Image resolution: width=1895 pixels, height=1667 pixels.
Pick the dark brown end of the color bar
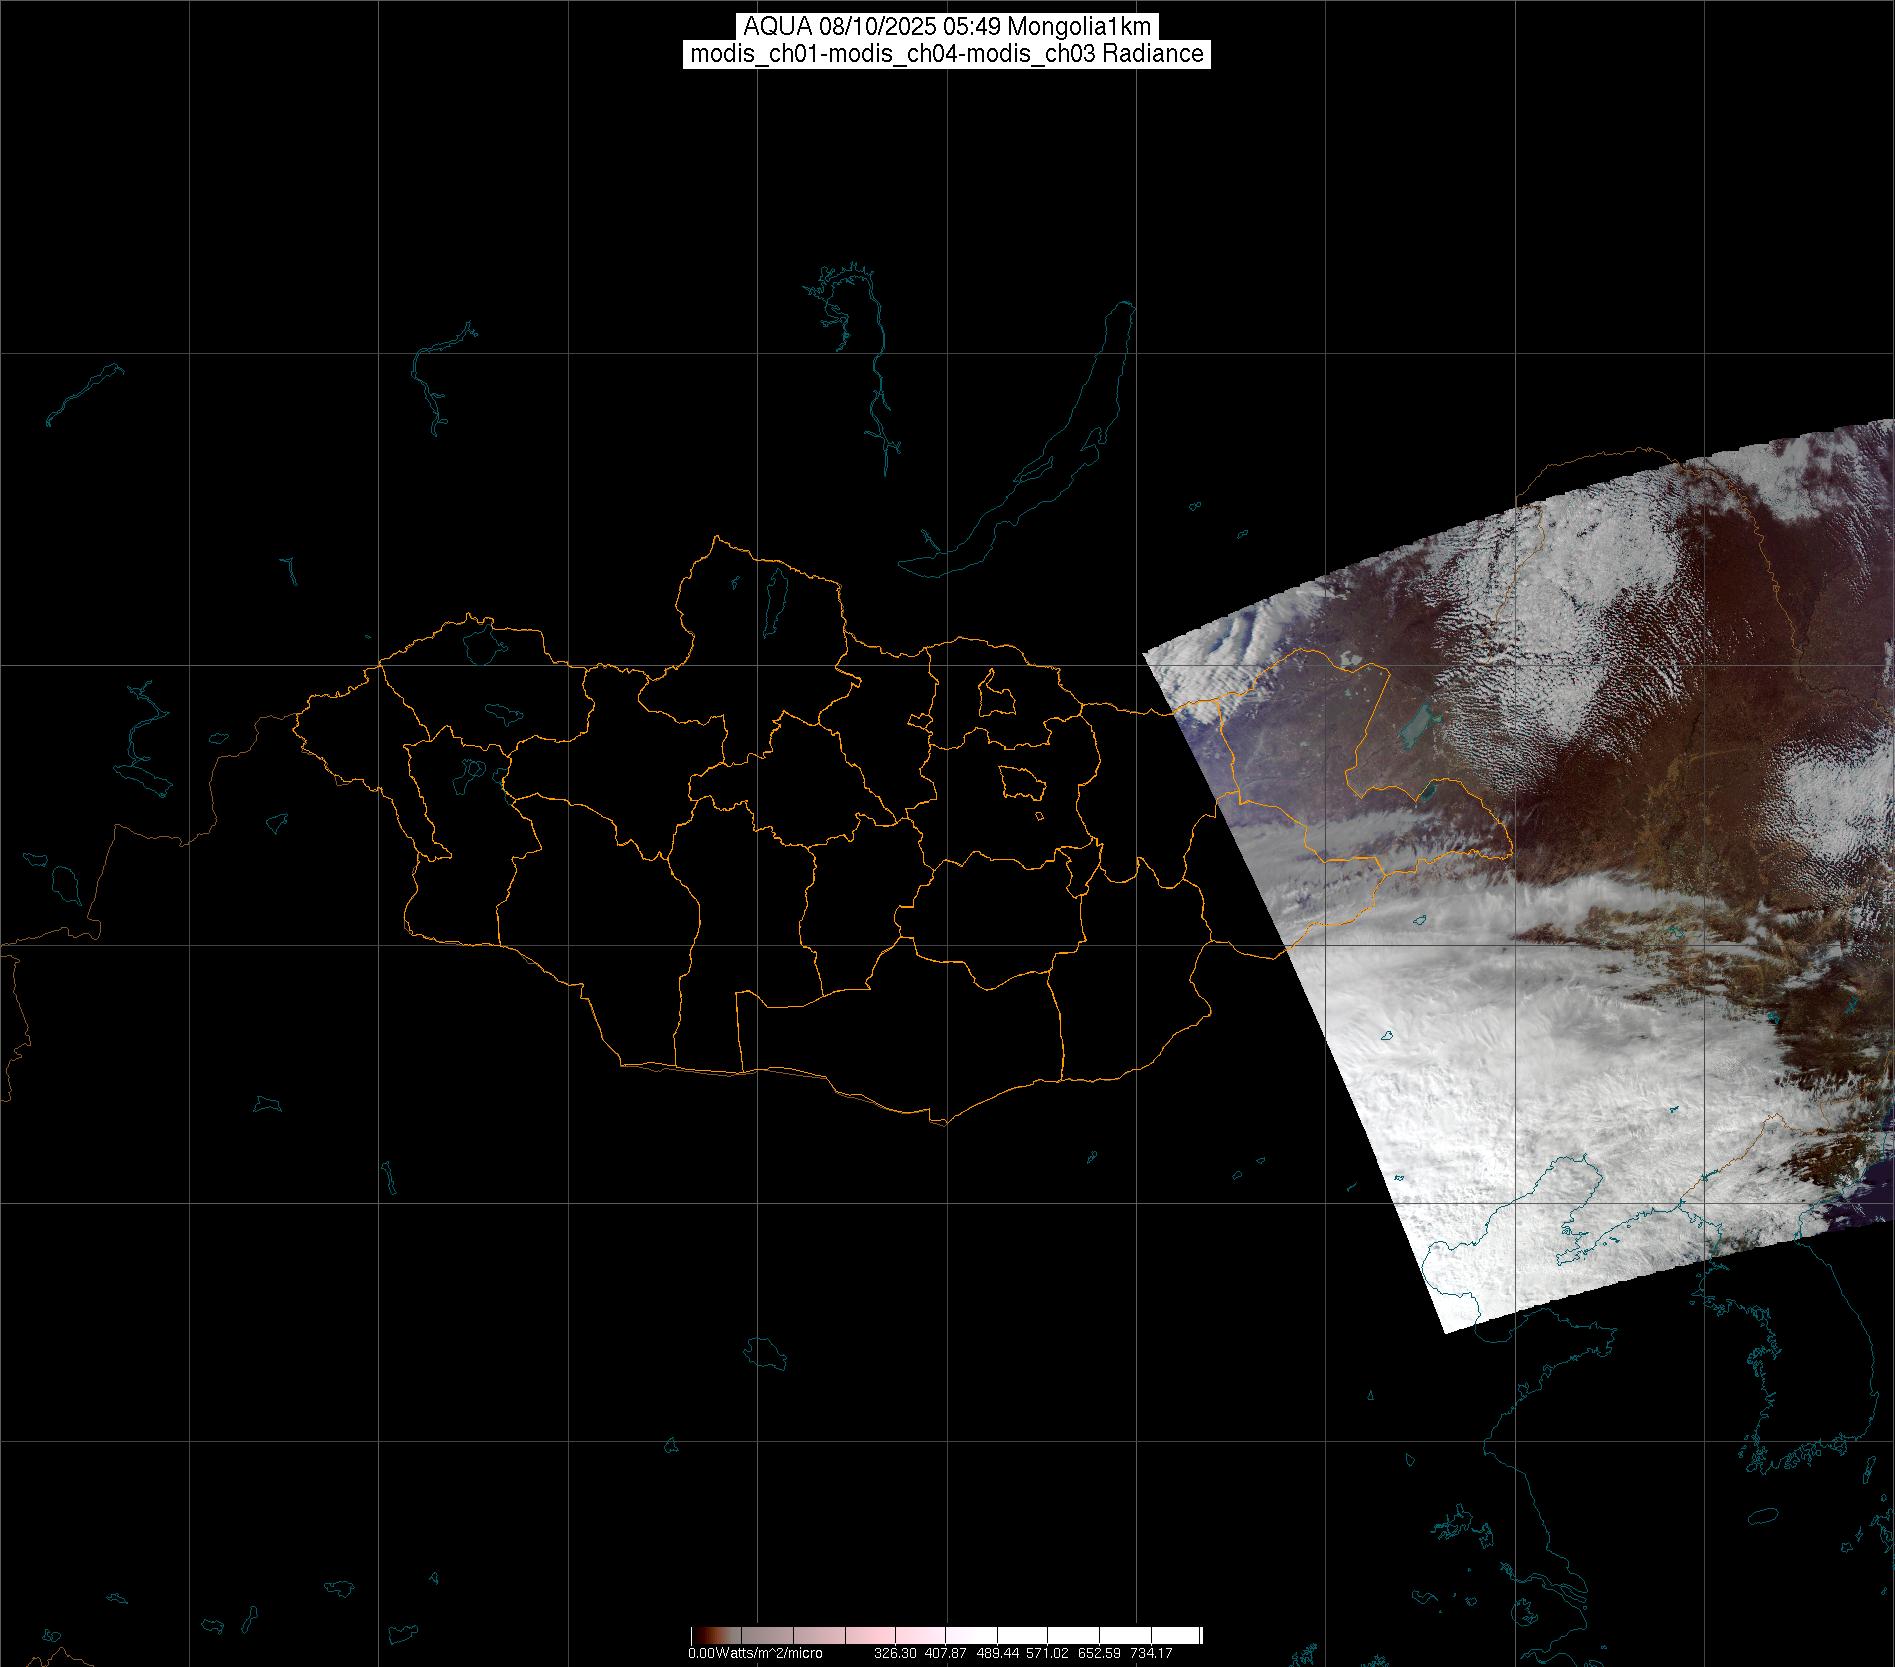point(699,1636)
